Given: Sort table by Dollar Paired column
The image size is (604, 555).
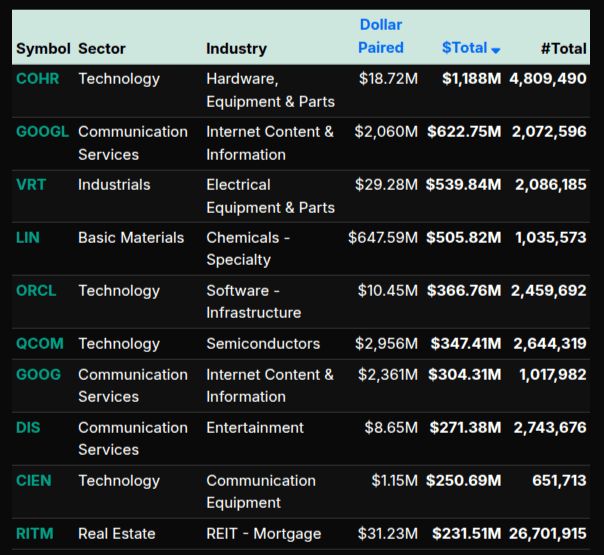Looking at the screenshot, I should 381,36.
